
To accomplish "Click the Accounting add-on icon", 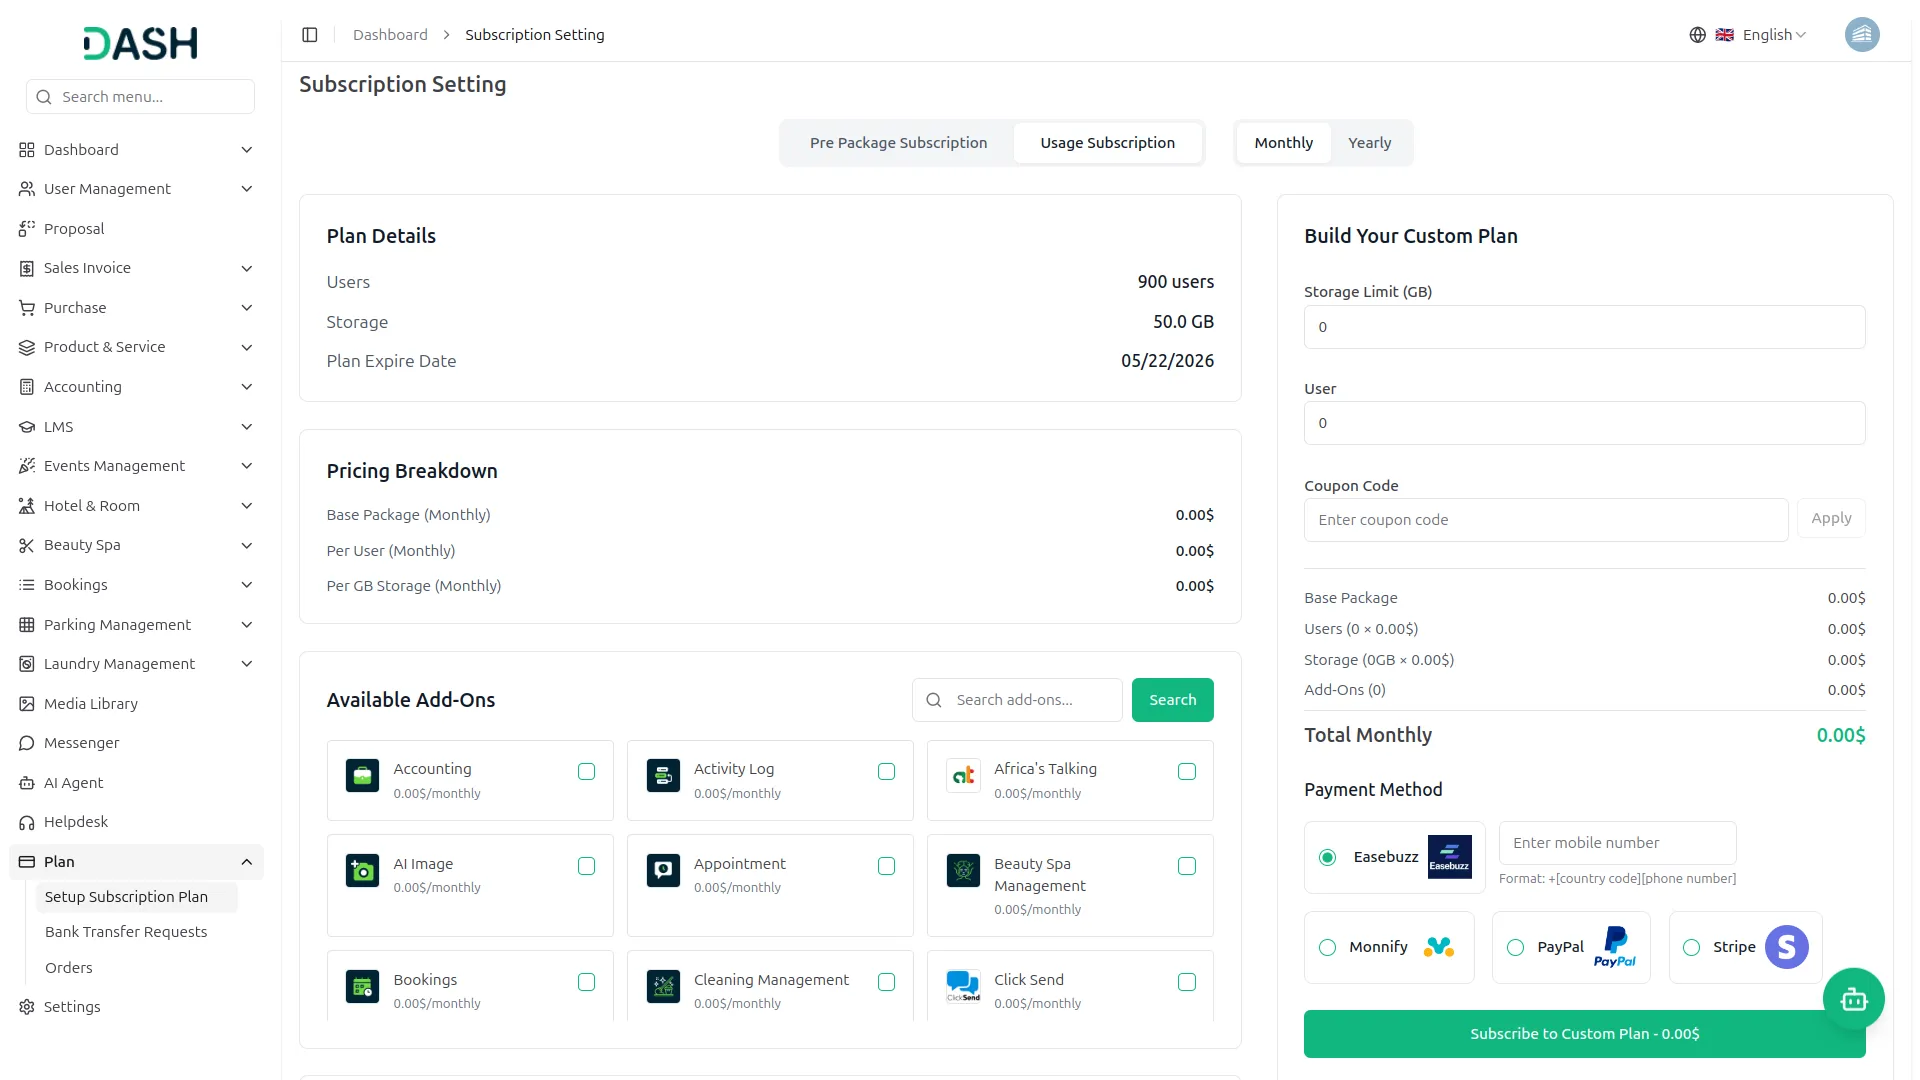I will click(x=362, y=775).
